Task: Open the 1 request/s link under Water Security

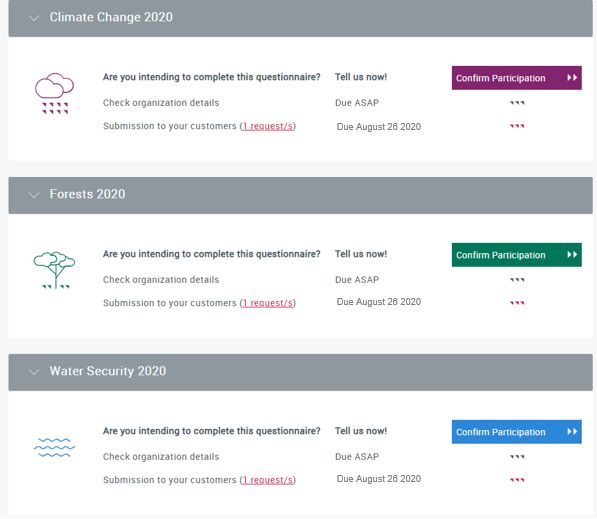Action: [x=268, y=480]
